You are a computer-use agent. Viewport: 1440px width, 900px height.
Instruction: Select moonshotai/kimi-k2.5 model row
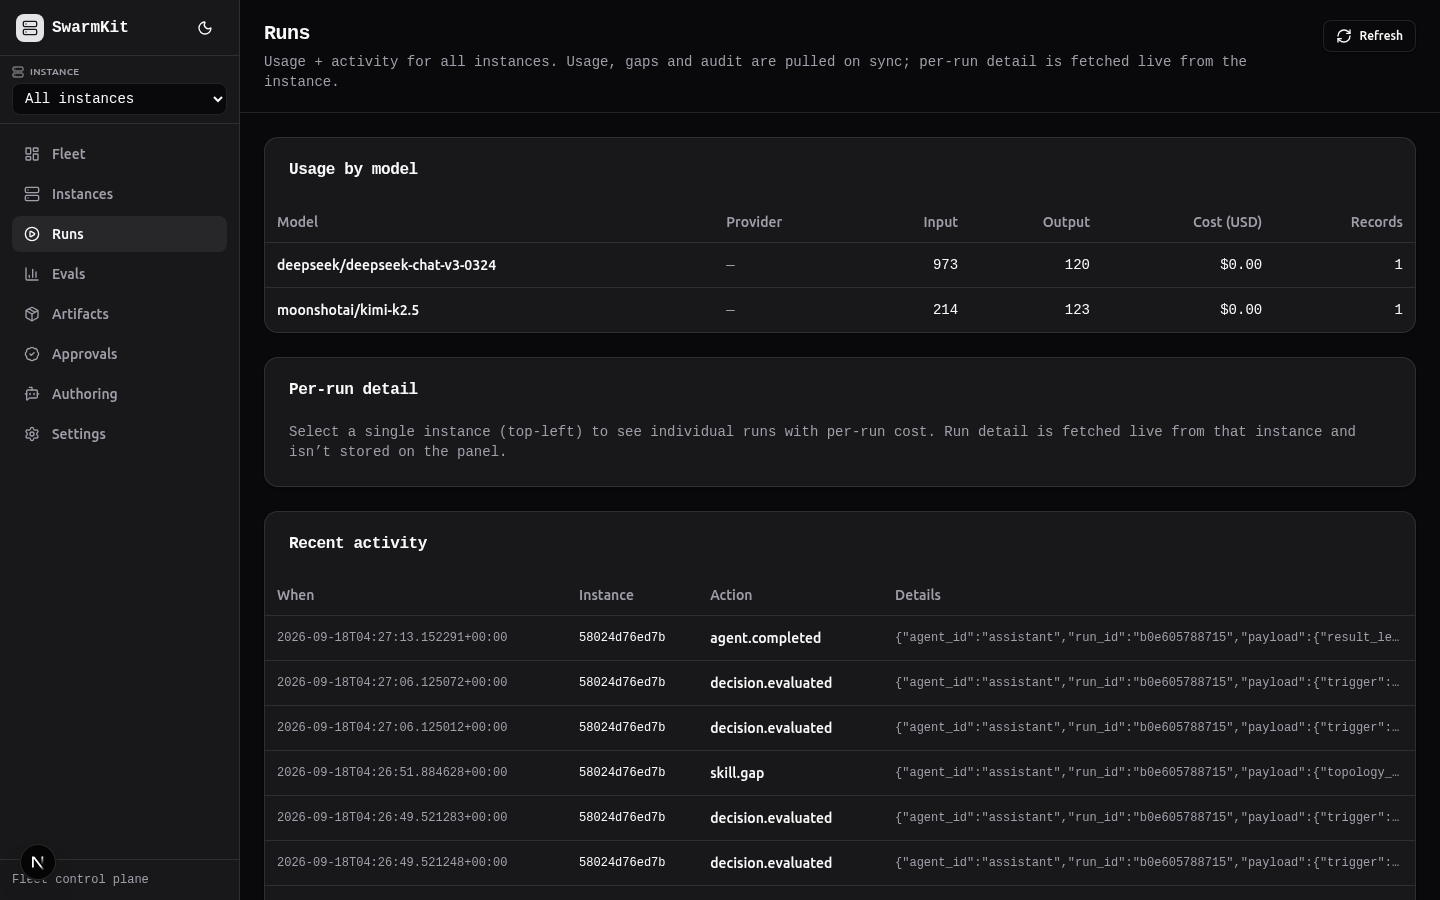tap(840, 310)
